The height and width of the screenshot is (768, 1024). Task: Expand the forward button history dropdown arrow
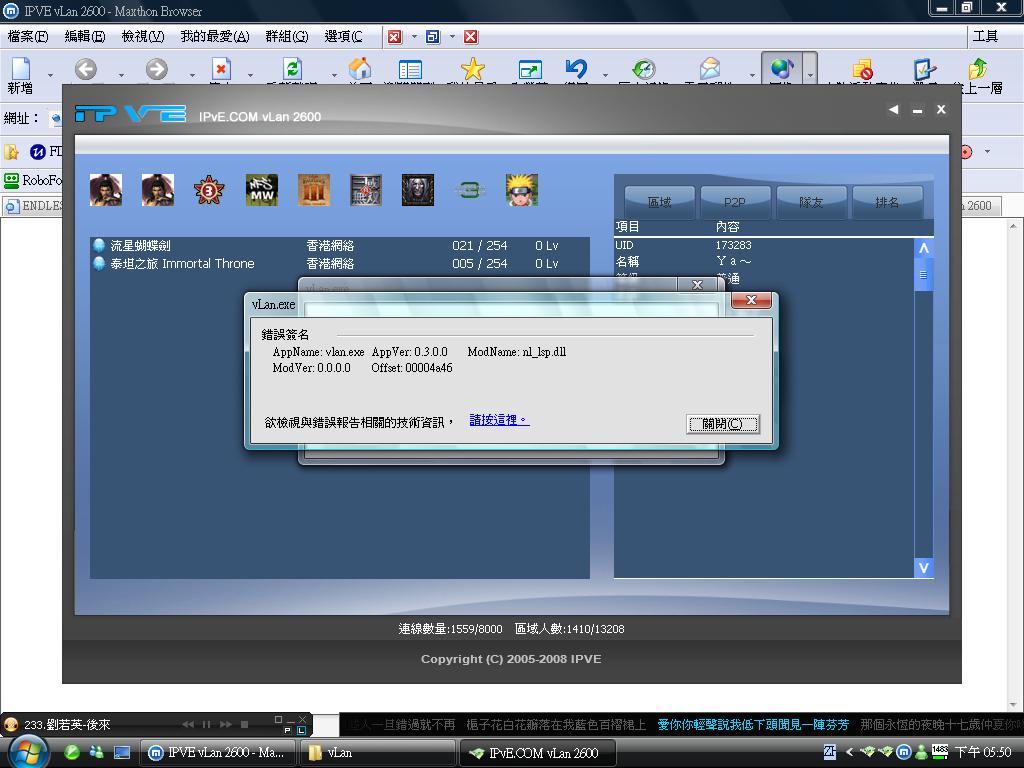[x=192, y=75]
